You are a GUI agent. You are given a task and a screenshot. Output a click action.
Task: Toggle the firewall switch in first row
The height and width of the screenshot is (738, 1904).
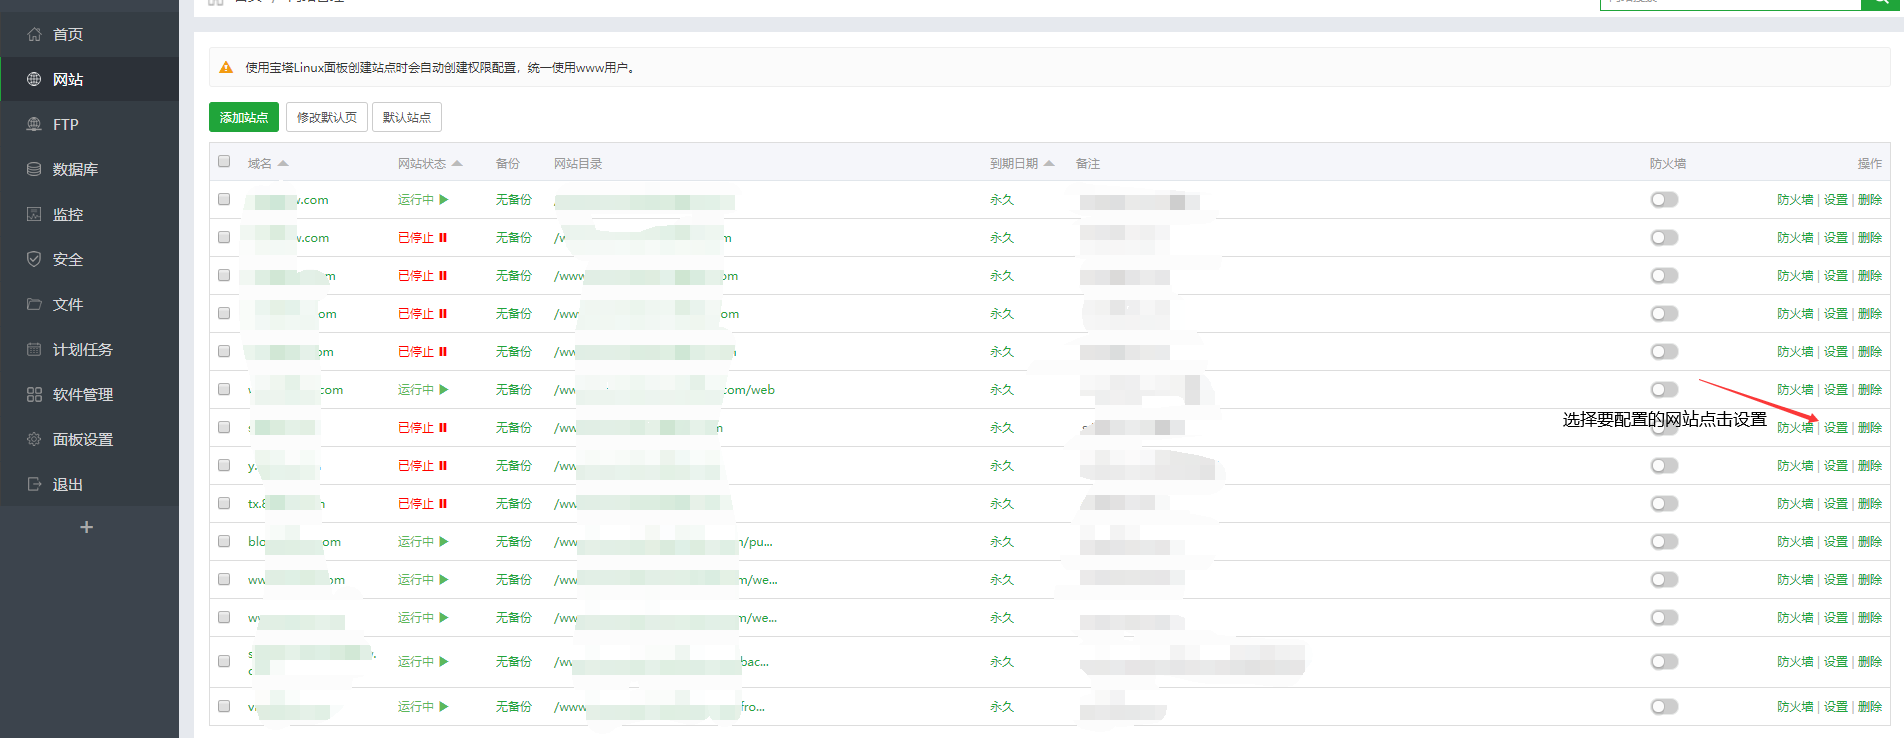(x=1664, y=200)
